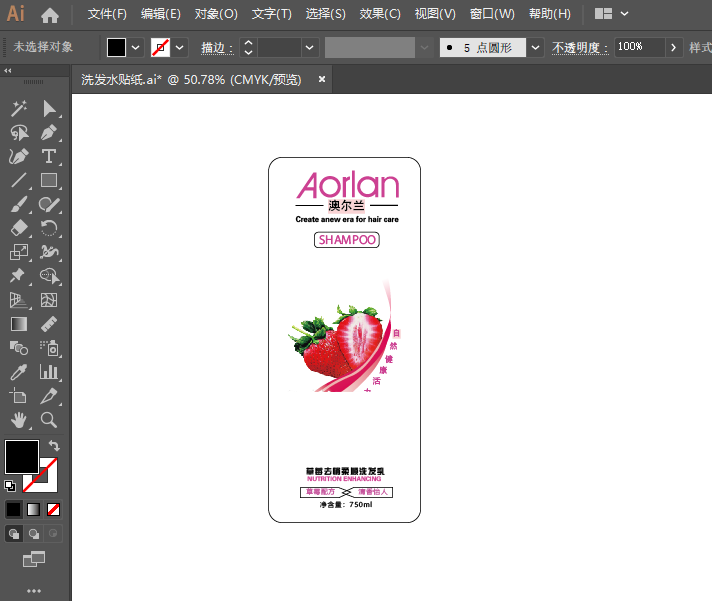
Task: Open the 文件(F) menu
Action: pyautogui.click(x=107, y=14)
